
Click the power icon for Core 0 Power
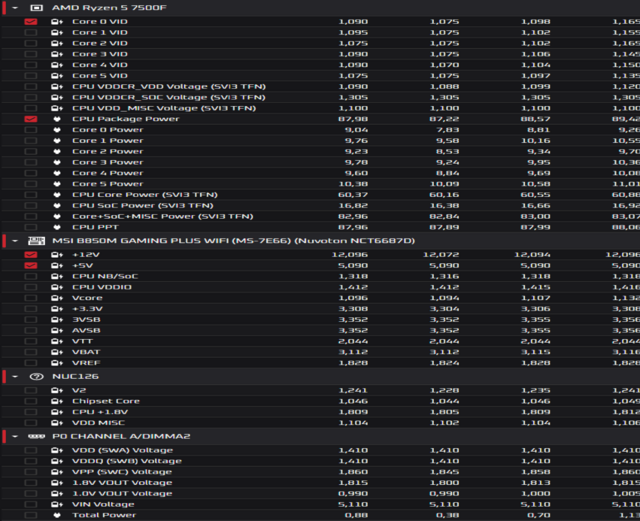[57, 130]
